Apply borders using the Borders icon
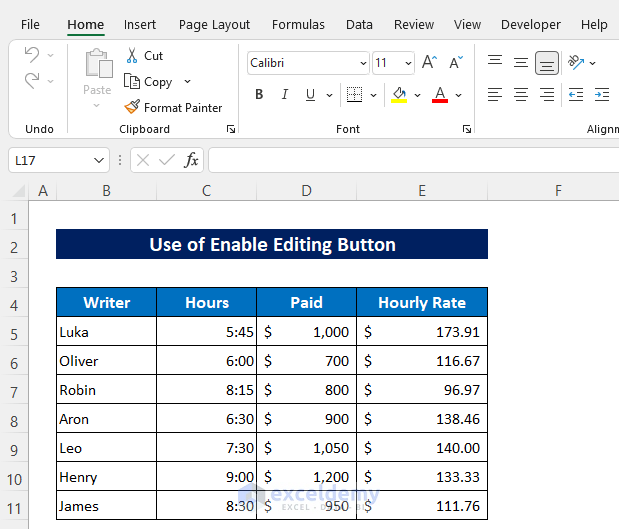This screenshot has width=619, height=529. point(354,94)
